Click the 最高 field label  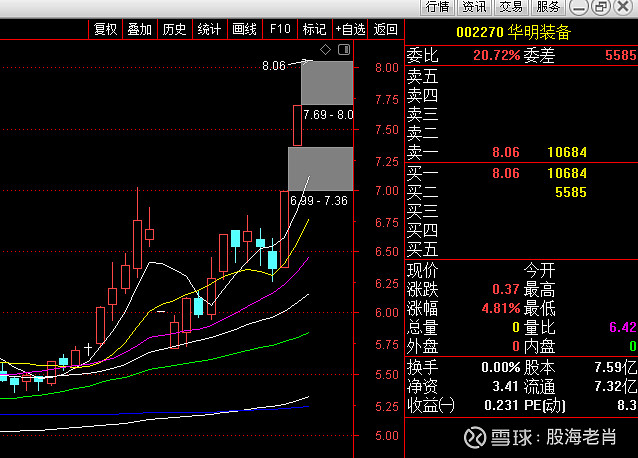click(x=540, y=289)
